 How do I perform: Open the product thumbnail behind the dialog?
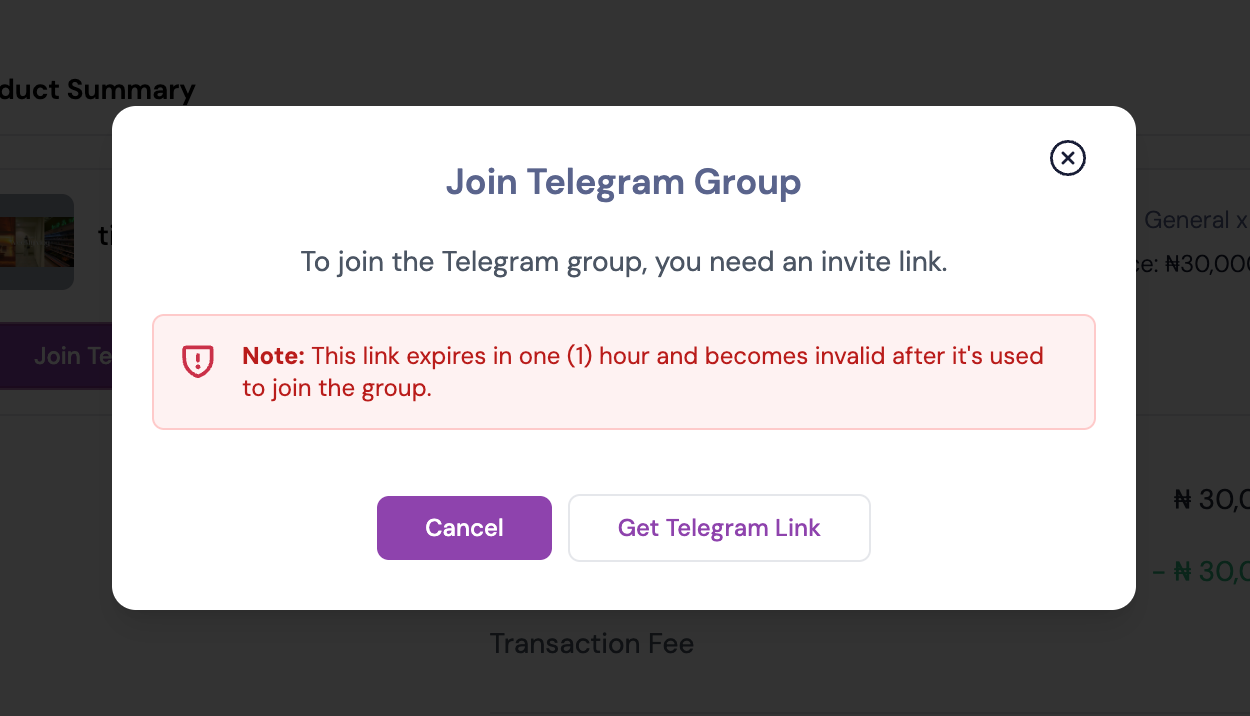pyautogui.click(x=37, y=242)
